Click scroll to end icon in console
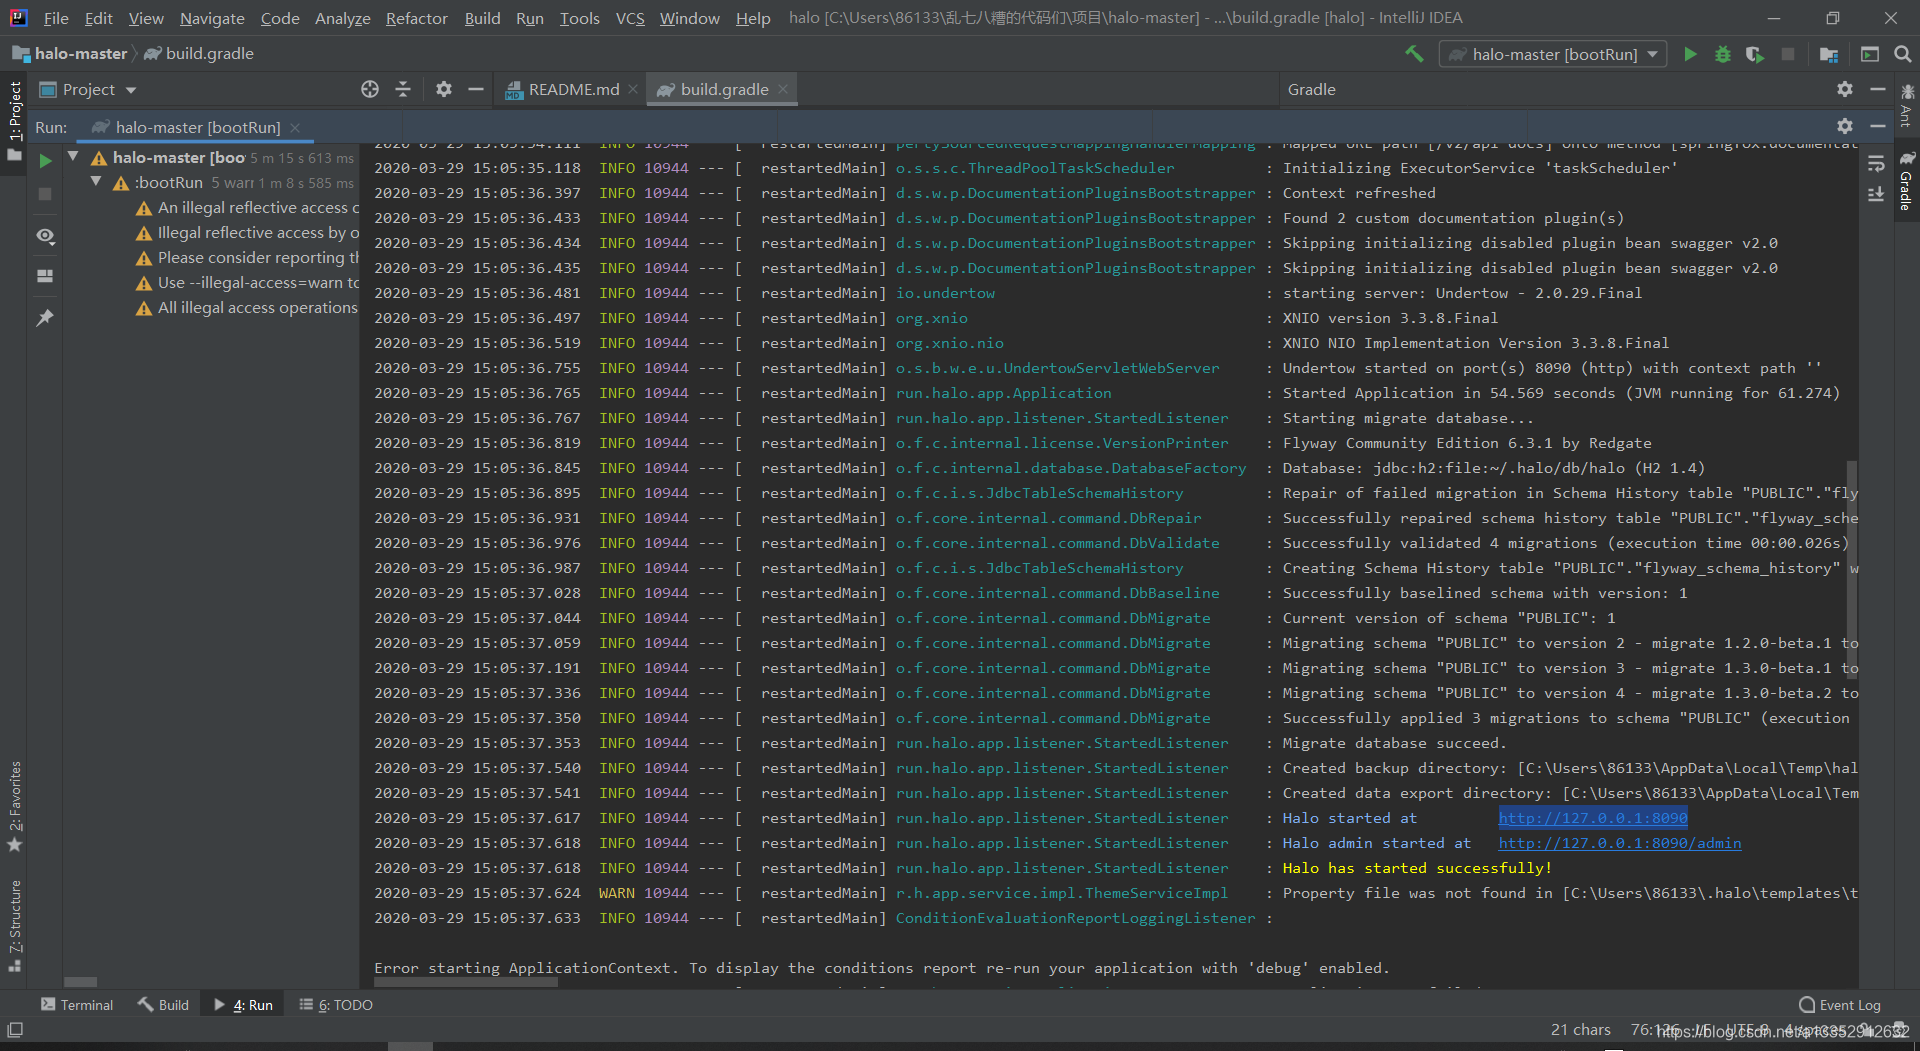This screenshot has height=1051, width=1920. (x=1876, y=194)
